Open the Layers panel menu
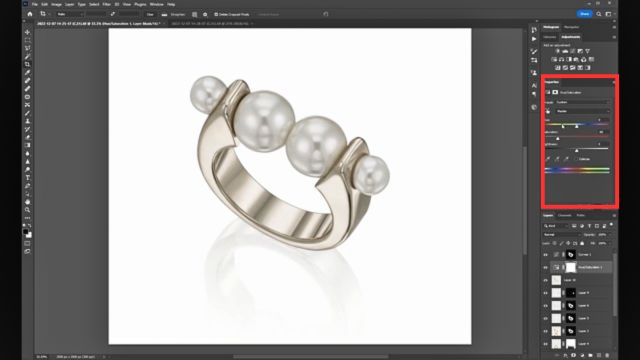This screenshot has width=640, height=360. (x=614, y=216)
